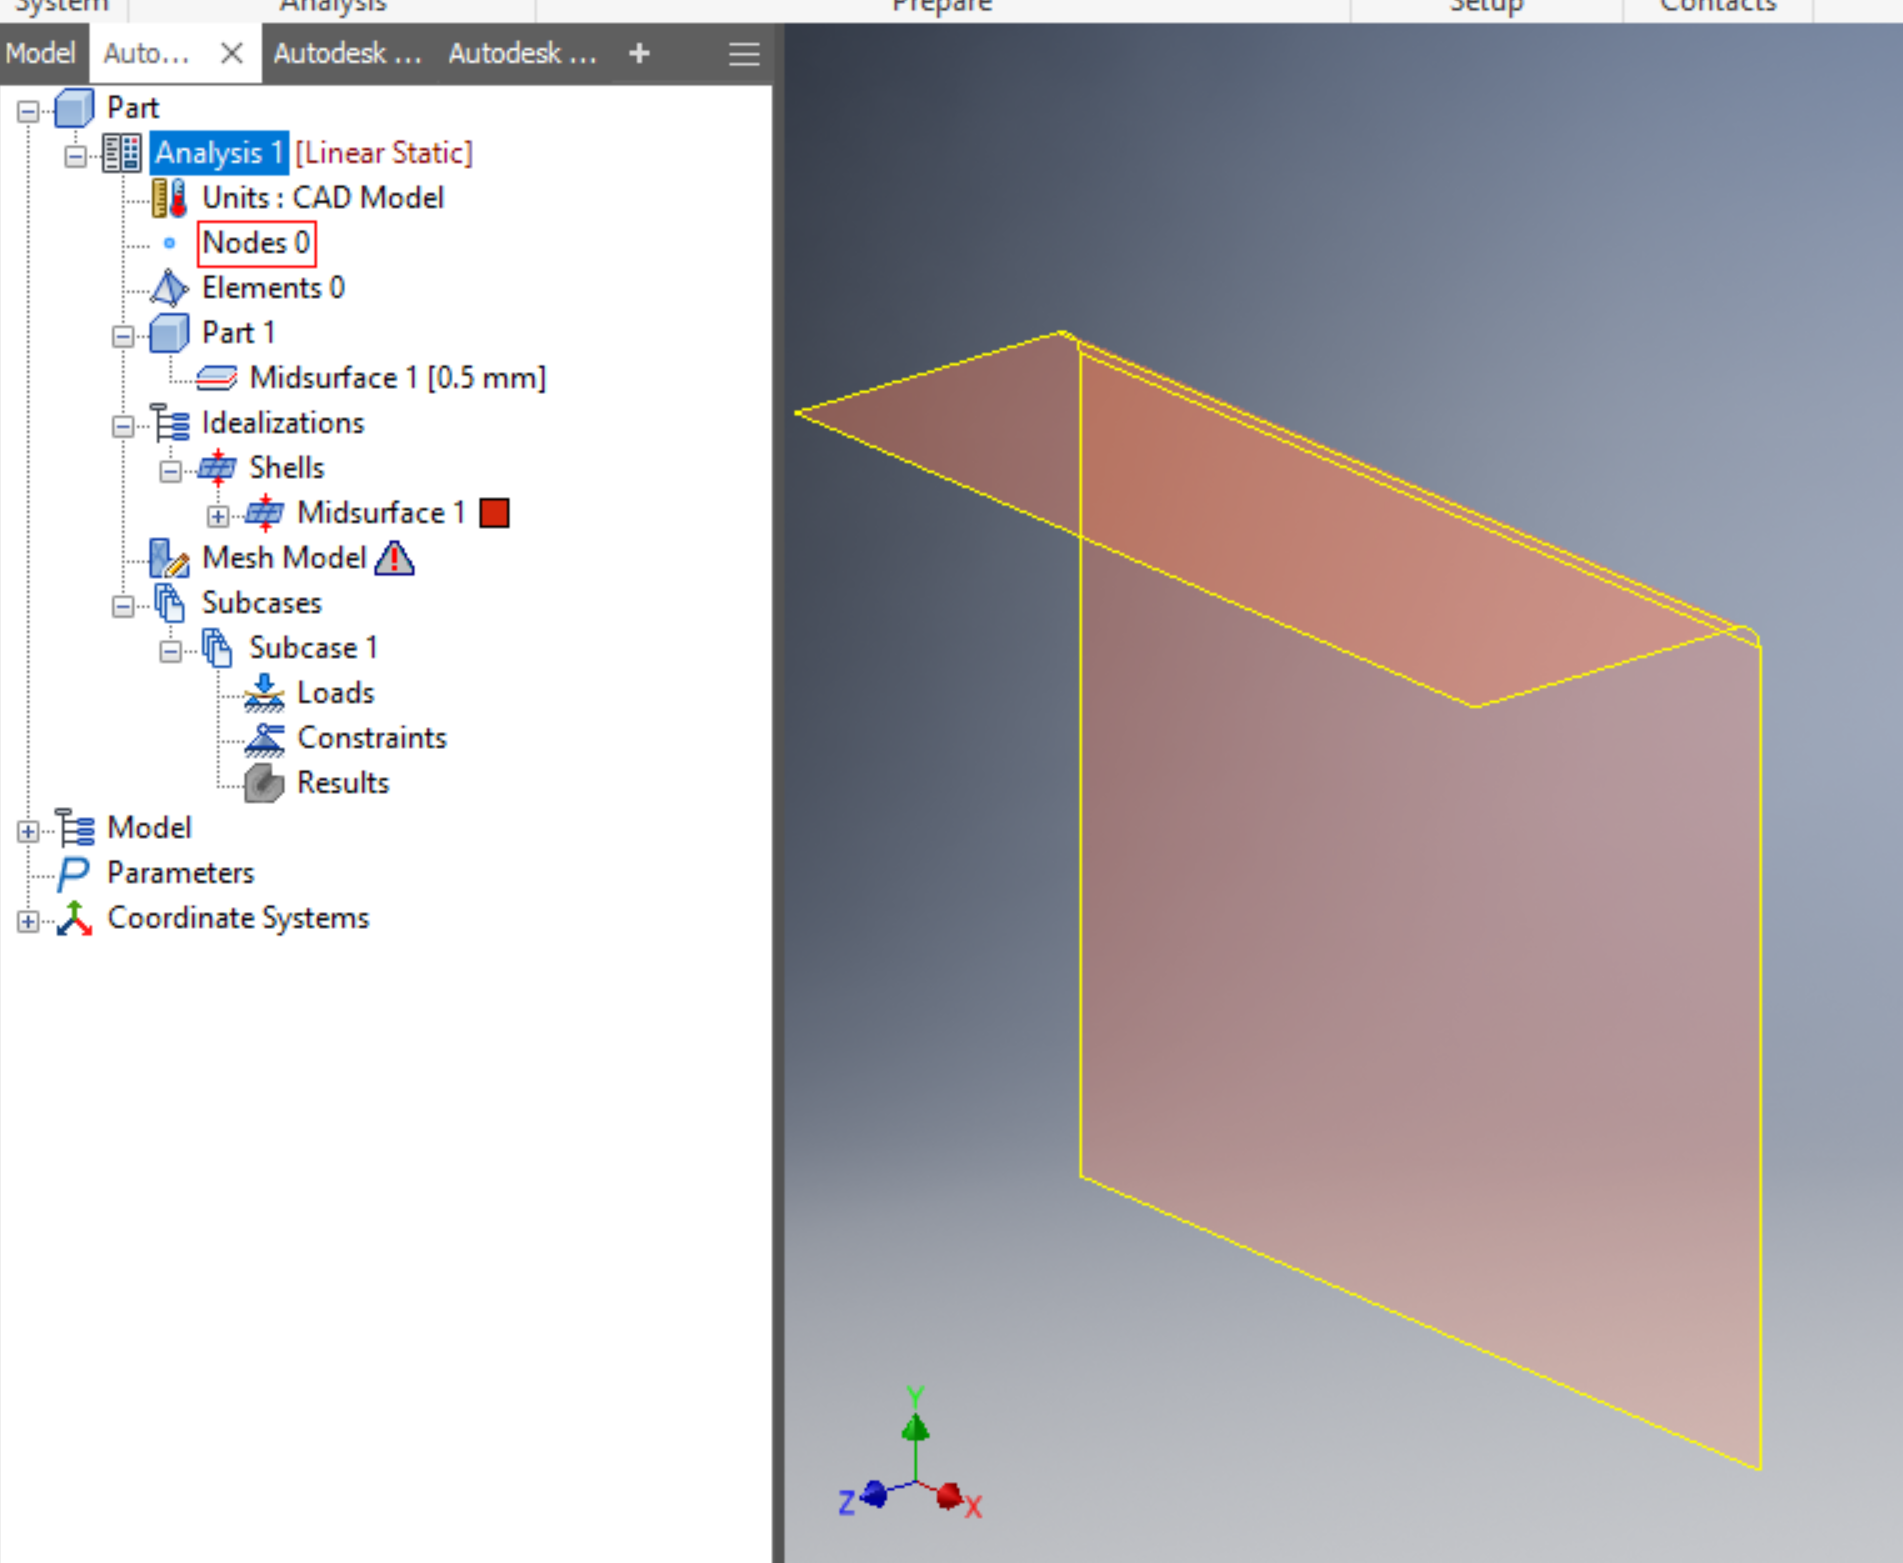Select the Units : CAD Model icon

point(168,197)
